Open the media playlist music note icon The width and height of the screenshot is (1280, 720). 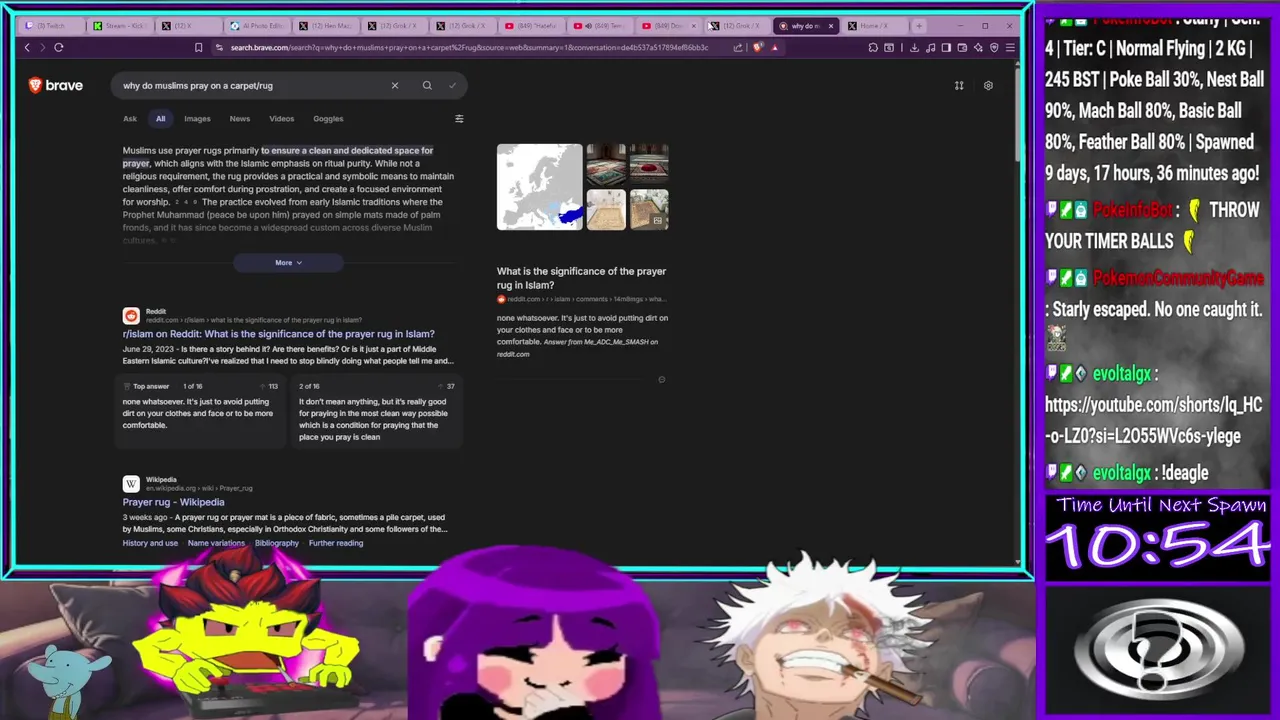click(930, 47)
